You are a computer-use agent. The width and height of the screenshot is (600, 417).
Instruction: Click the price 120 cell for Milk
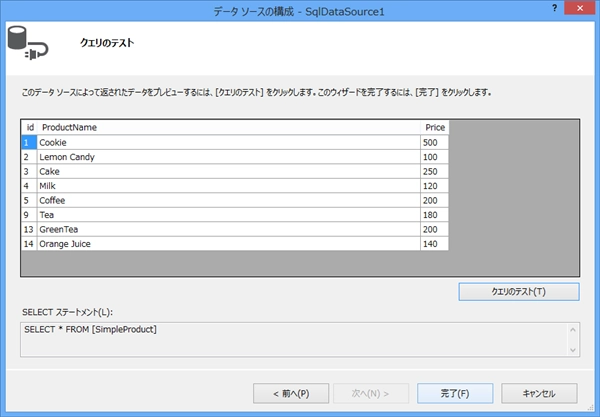[435, 186]
